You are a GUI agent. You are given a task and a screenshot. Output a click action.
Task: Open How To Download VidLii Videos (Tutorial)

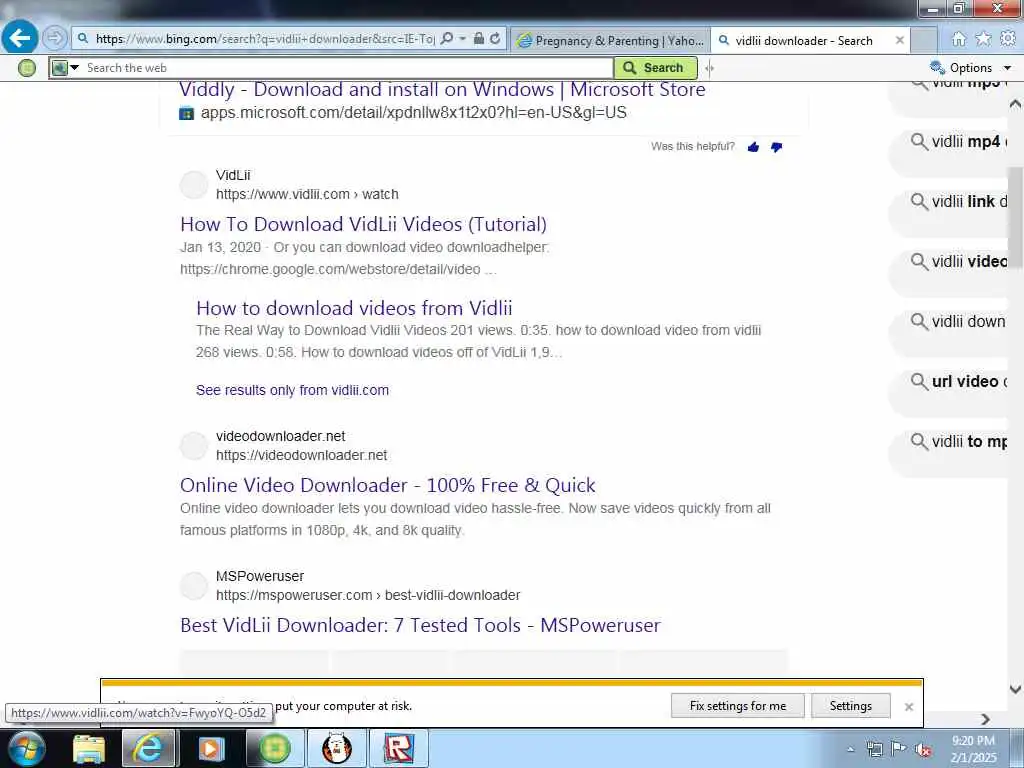tap(363, 224)
